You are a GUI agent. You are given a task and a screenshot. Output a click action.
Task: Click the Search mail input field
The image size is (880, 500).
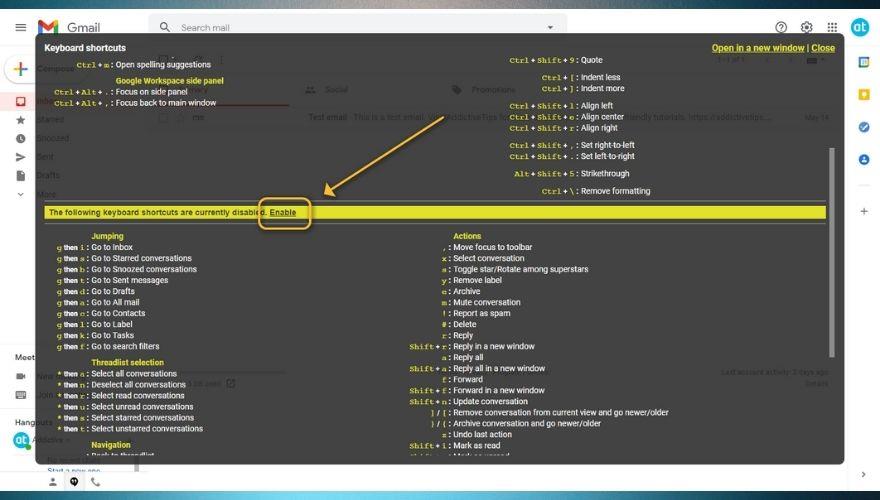(x=350, y=27)
